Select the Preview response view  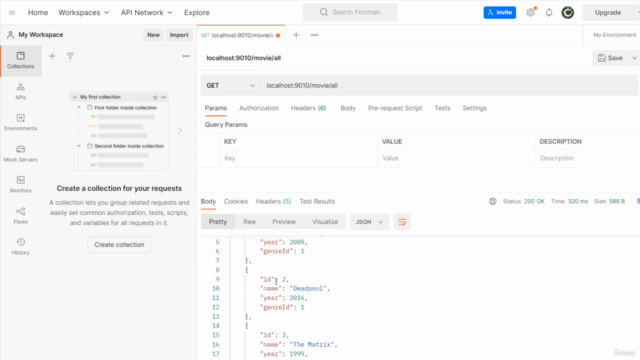pos(284,222)
